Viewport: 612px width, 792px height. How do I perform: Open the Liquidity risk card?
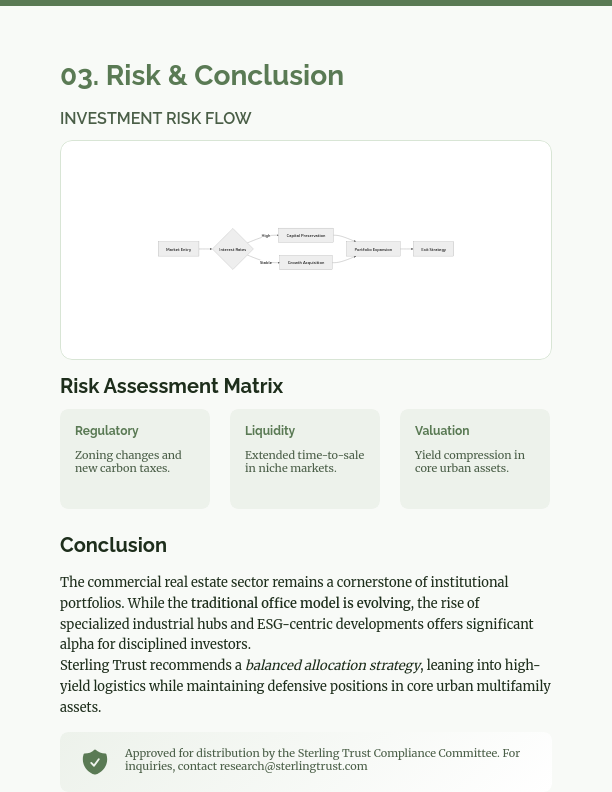pyautogui.click(x=305, y=459)
